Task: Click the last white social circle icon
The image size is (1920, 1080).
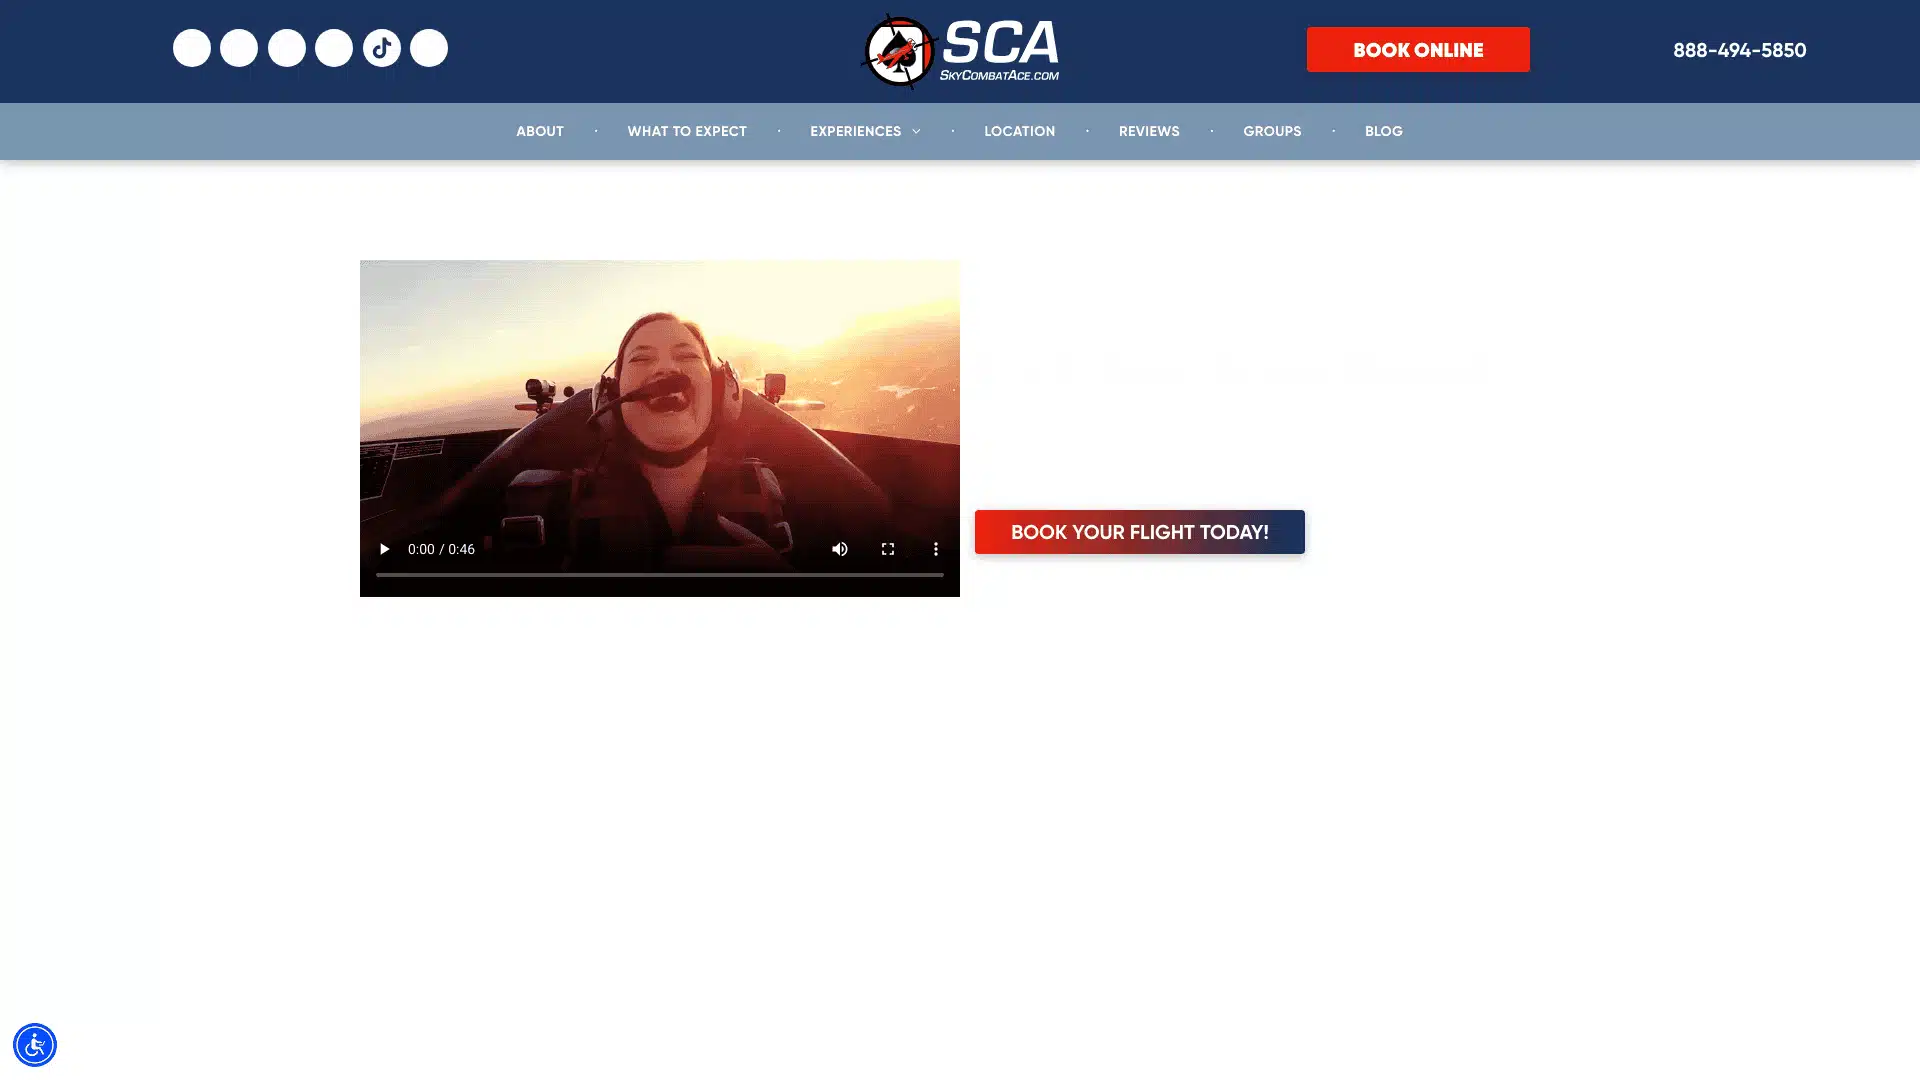Action: [x=428, y=48]
